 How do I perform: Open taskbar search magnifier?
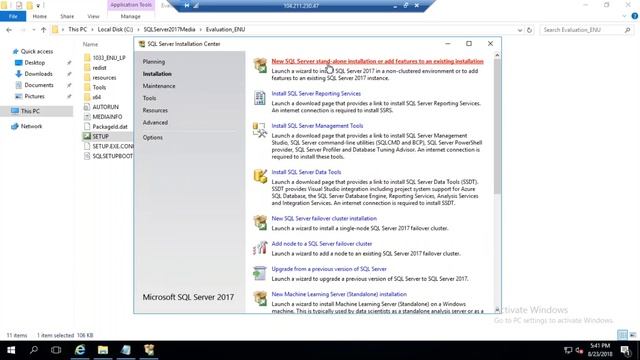pos(34,350)
